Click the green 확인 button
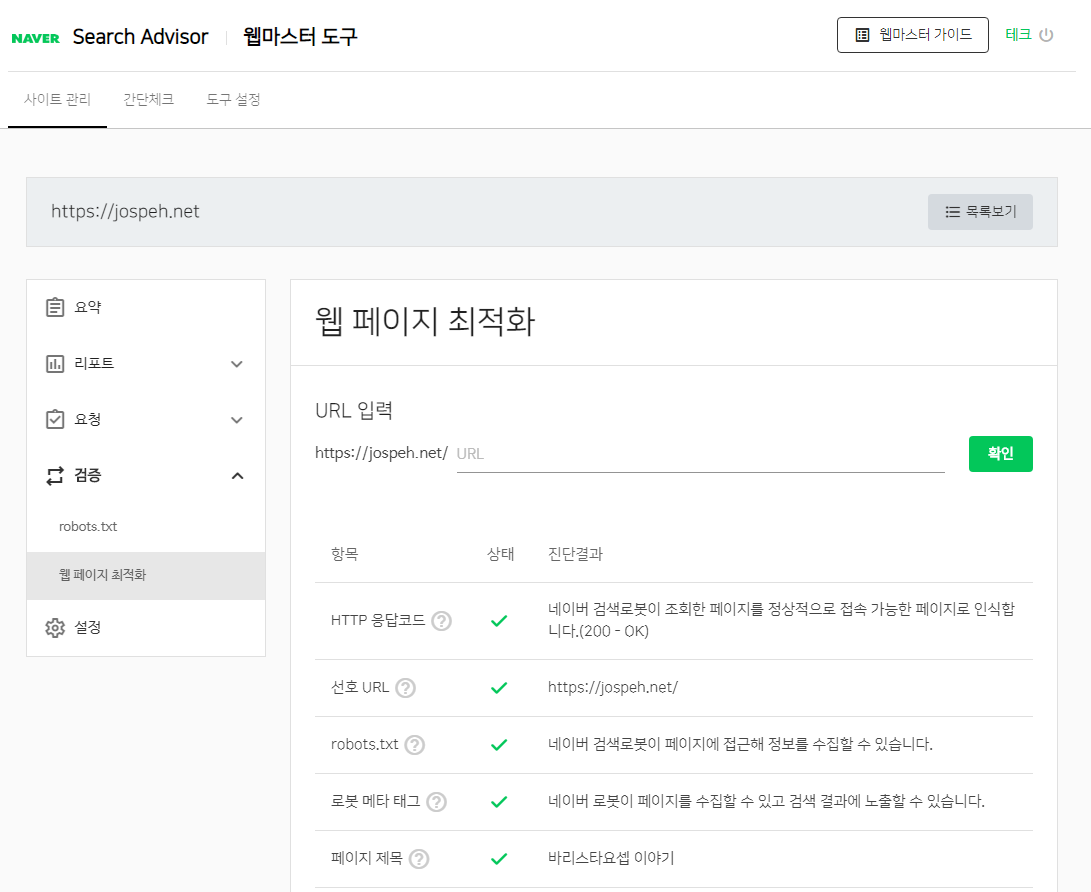Image resolution: width=1091 pixels, height=892 pixels. point(1001,454)
